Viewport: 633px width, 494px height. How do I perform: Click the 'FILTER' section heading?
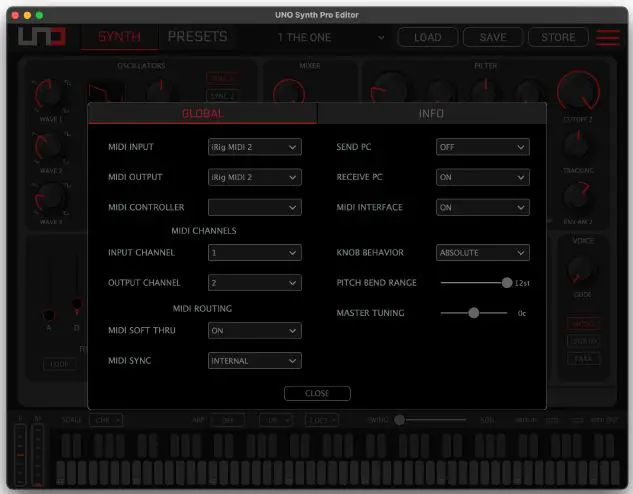pyautogui.click(x=486, y=66)
